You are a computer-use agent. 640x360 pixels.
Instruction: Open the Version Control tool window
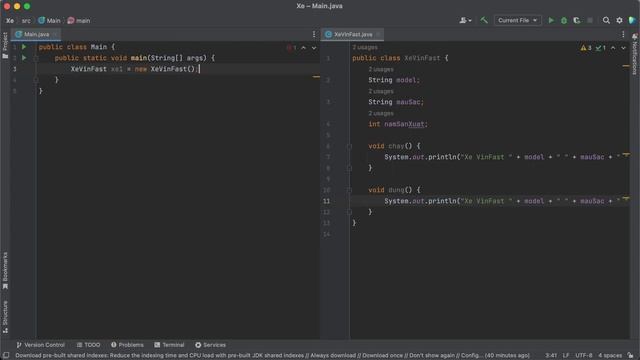point(40,345)
